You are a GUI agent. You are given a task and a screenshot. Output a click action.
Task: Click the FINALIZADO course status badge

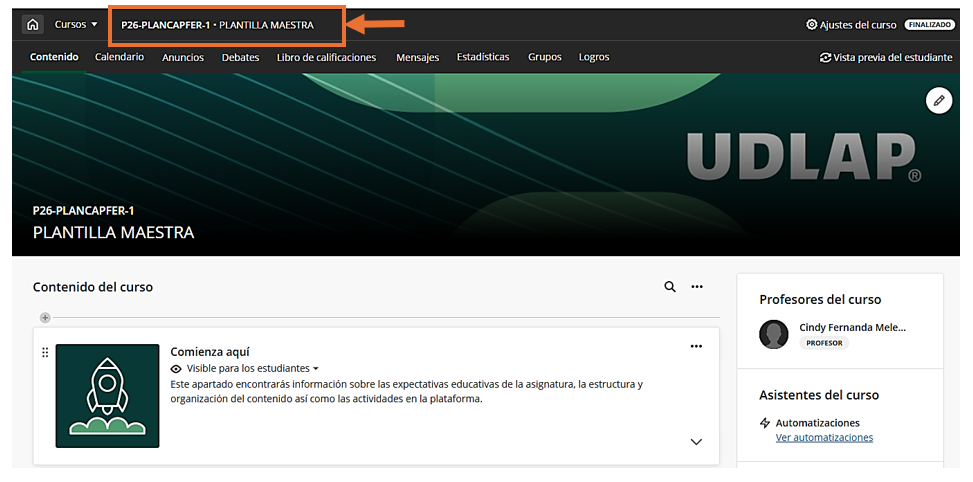pos(928,25)
